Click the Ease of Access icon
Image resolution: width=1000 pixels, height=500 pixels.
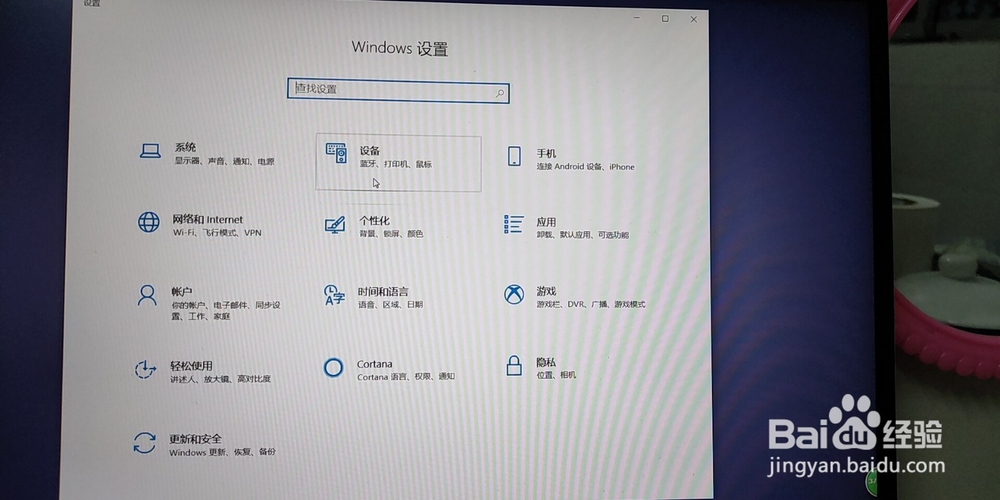145,369
